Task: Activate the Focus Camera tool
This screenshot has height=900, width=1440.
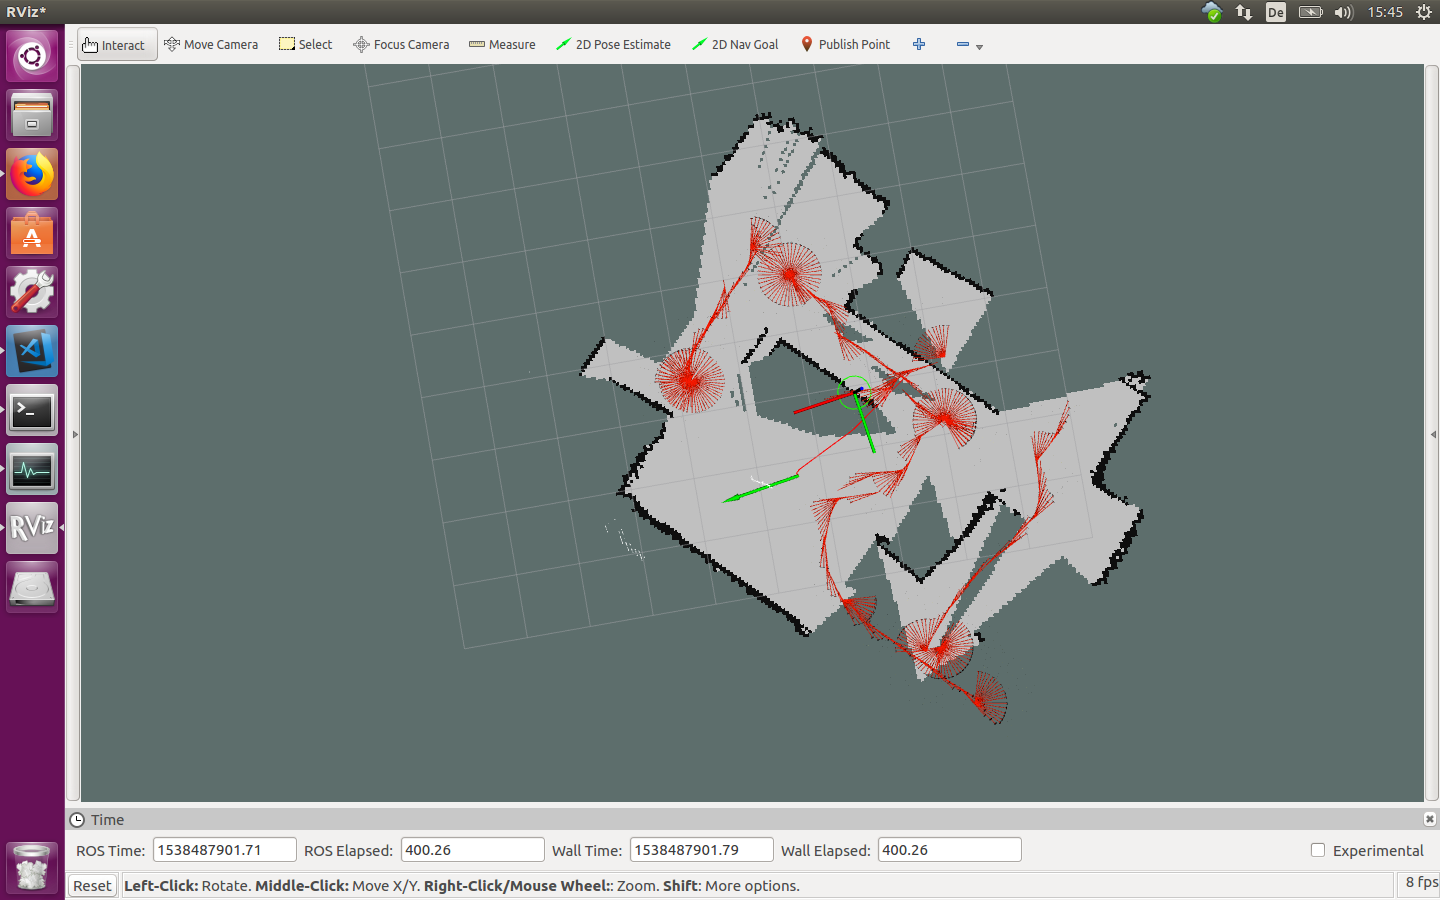Action: coord(401,44)
